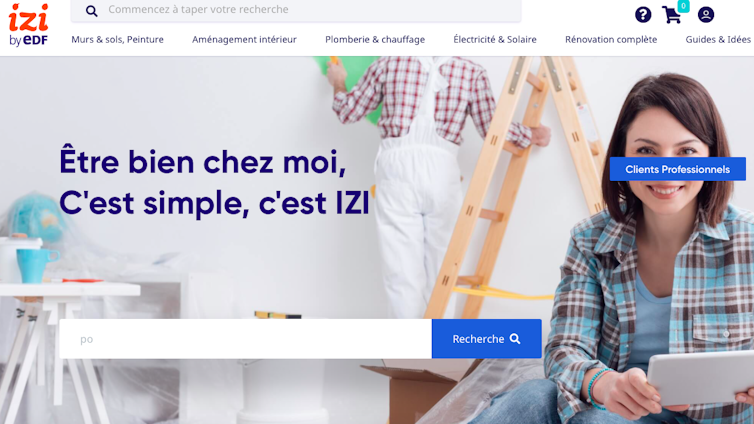Click the Clients Professionnels button
Screen dimensions: 754x424
coord(678,169)
